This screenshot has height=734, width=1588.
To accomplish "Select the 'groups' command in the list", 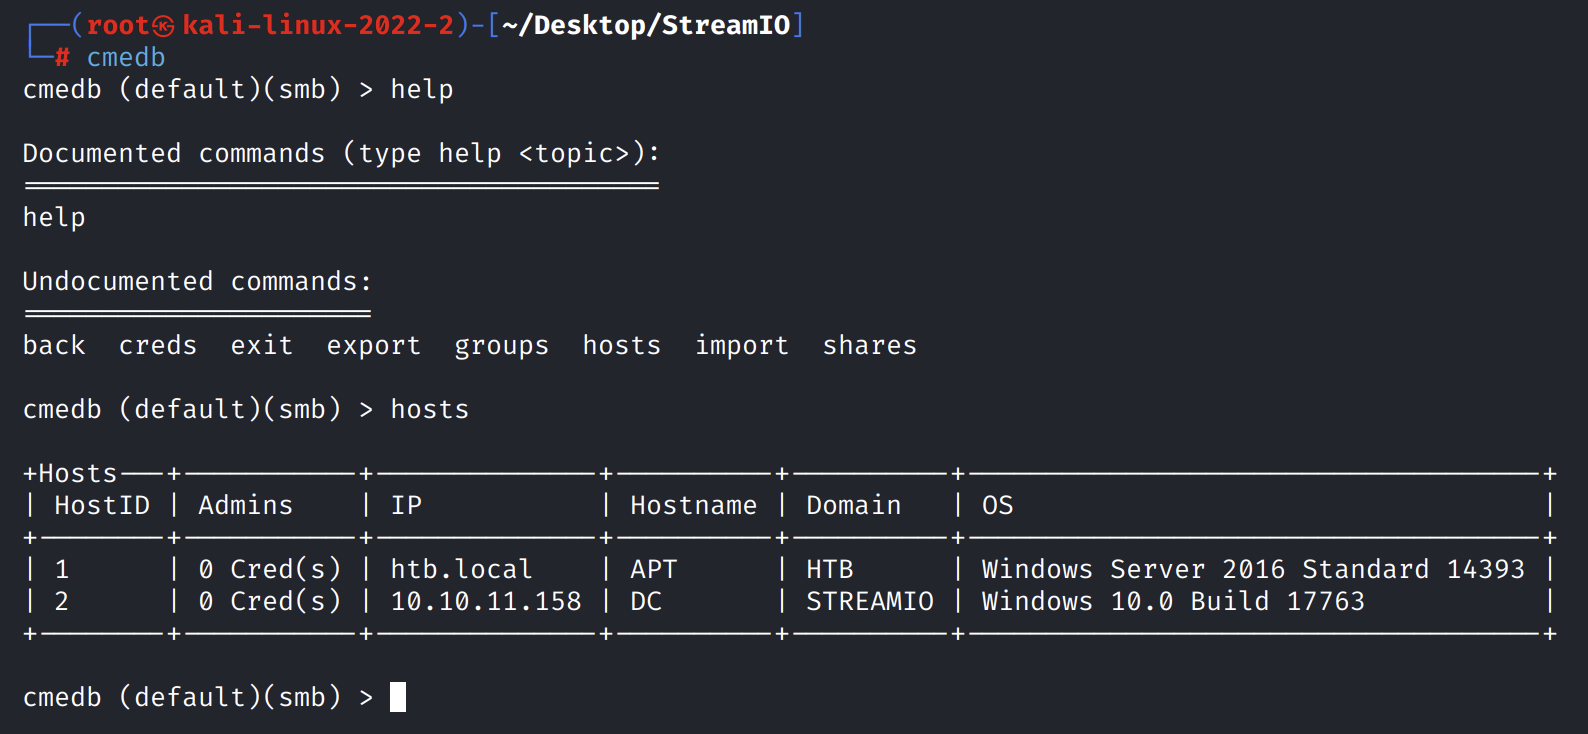I will (x=501, y=345).
